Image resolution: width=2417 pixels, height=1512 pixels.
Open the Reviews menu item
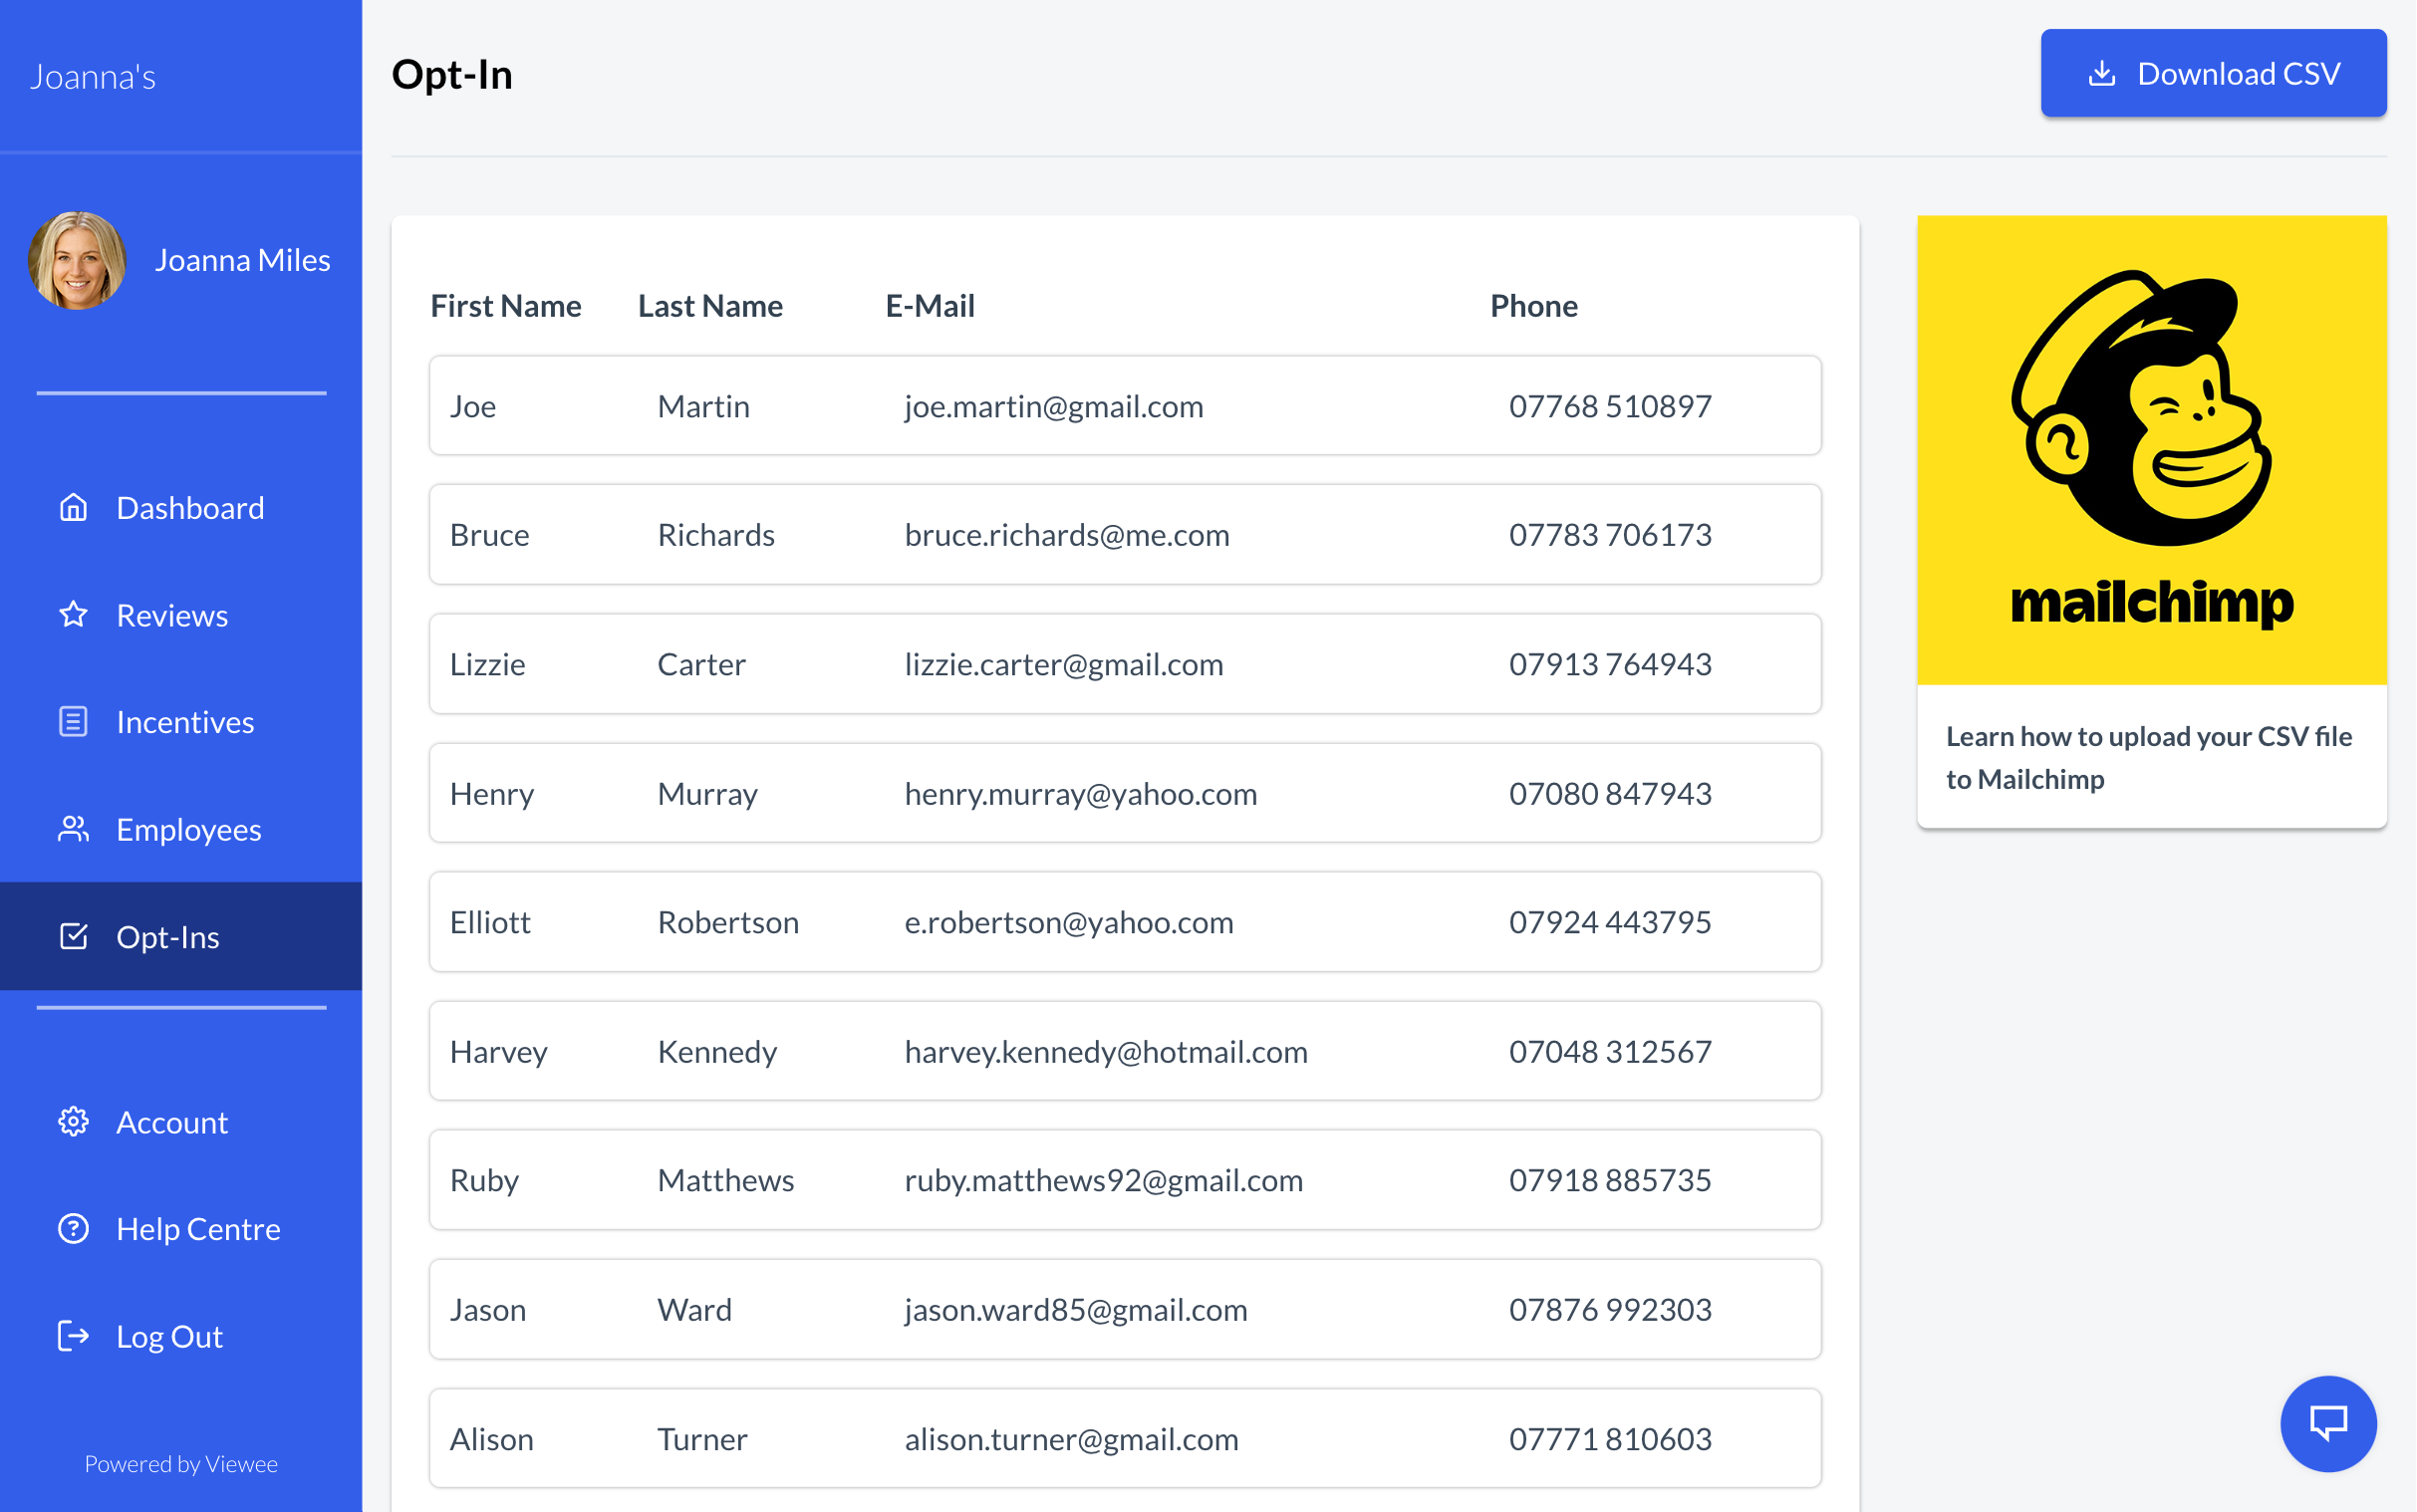click(x=172, y=615)
